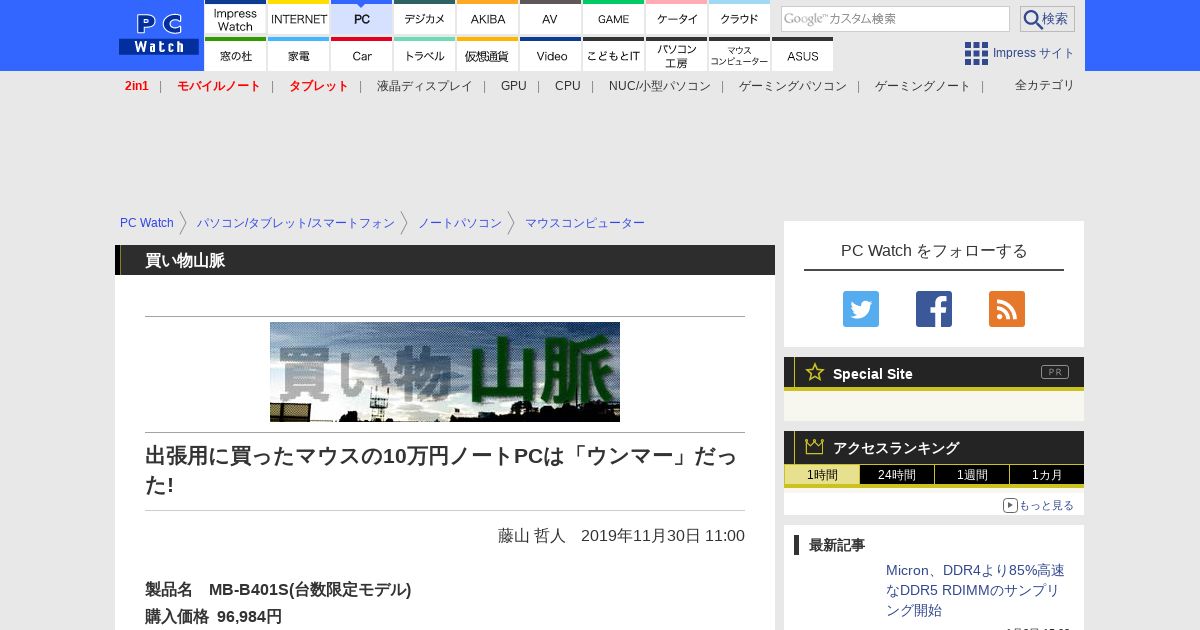Open the GAME site tab
Screen dimensions: 1200x630
(x=613, y=17)
